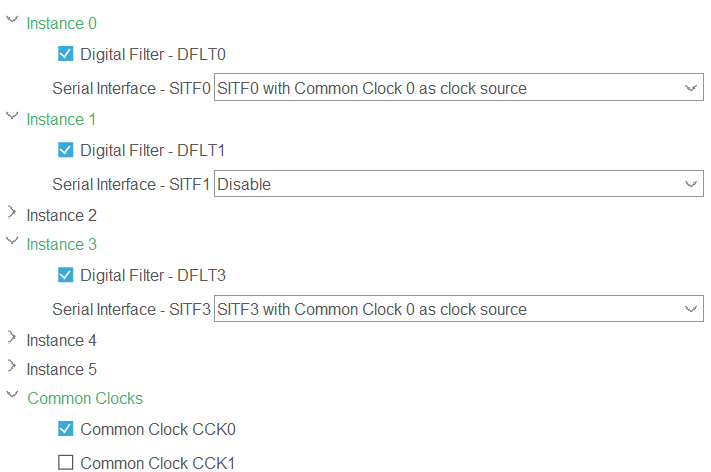Enable Common Clock CCK1 checkbox
This screenshot has width=711, height=472.
click(66, 463)
